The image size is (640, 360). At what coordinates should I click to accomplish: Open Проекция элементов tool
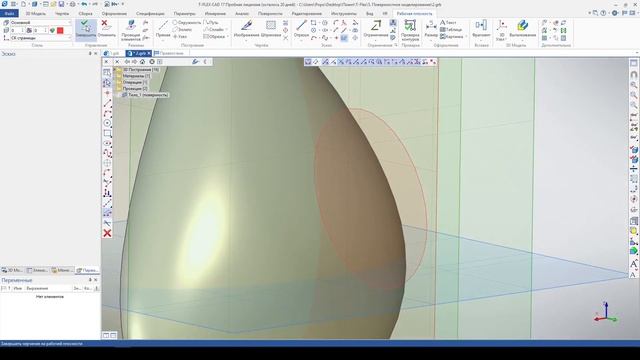coord(131,30)
